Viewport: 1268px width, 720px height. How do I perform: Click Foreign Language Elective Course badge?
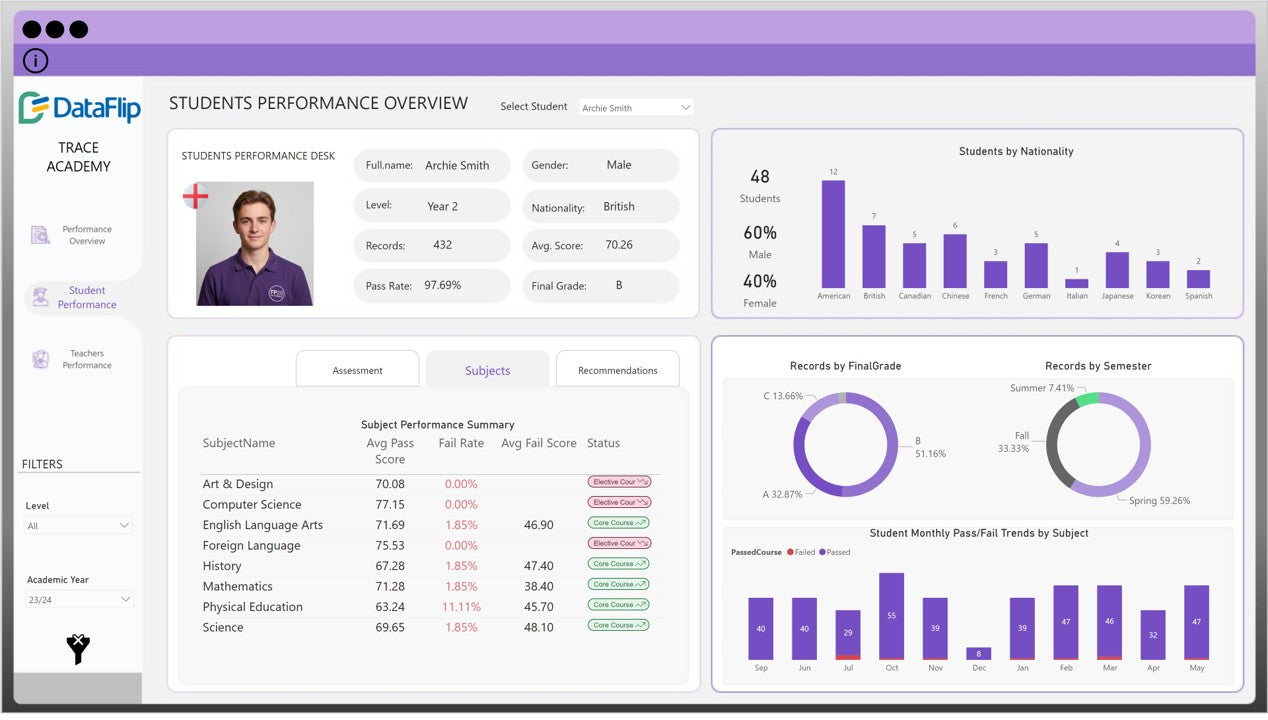(x=619, y=543)
